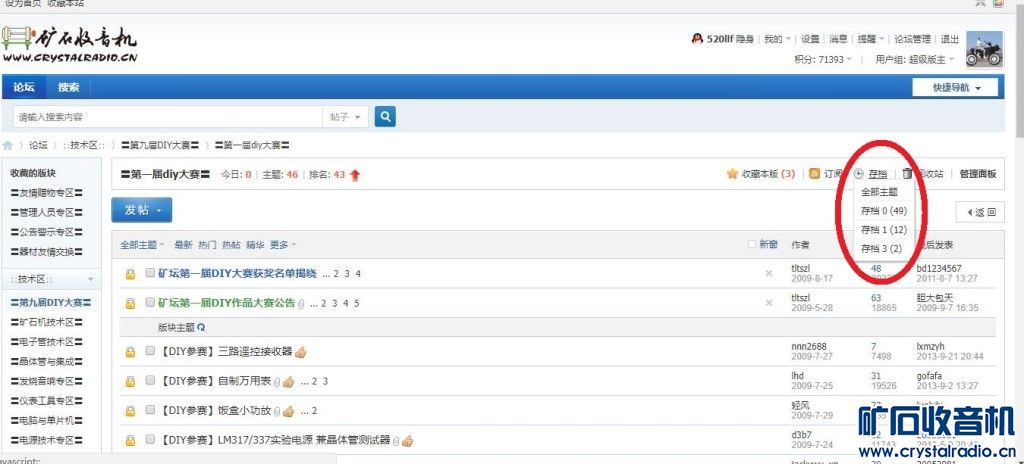1024x464 pixels.
Task: Click lock icon of 自制万用表 thread
Action: point(130,382)
